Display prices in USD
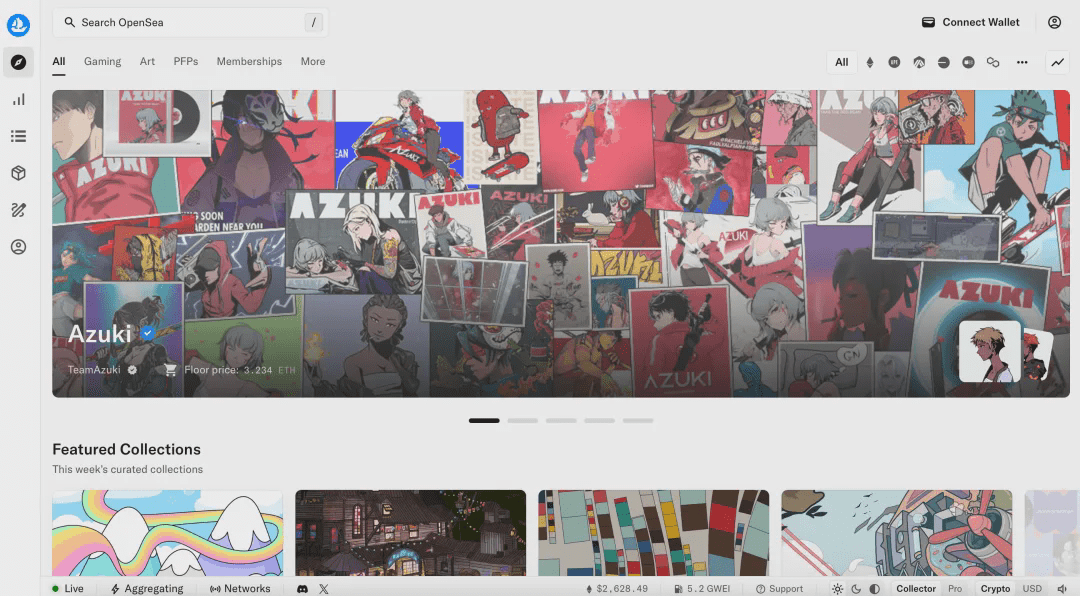 point(1032,588)
